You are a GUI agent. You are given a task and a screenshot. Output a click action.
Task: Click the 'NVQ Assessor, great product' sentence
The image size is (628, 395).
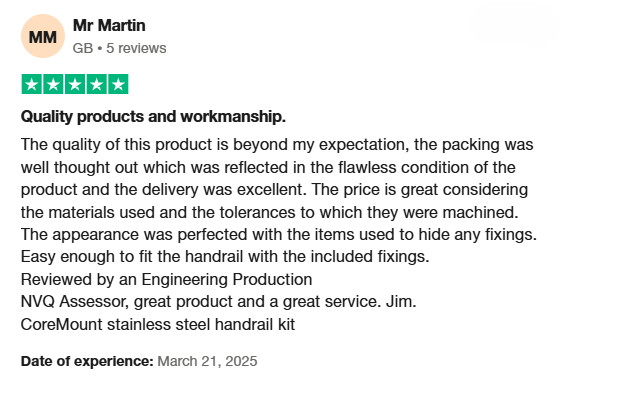tap(219, 301)
